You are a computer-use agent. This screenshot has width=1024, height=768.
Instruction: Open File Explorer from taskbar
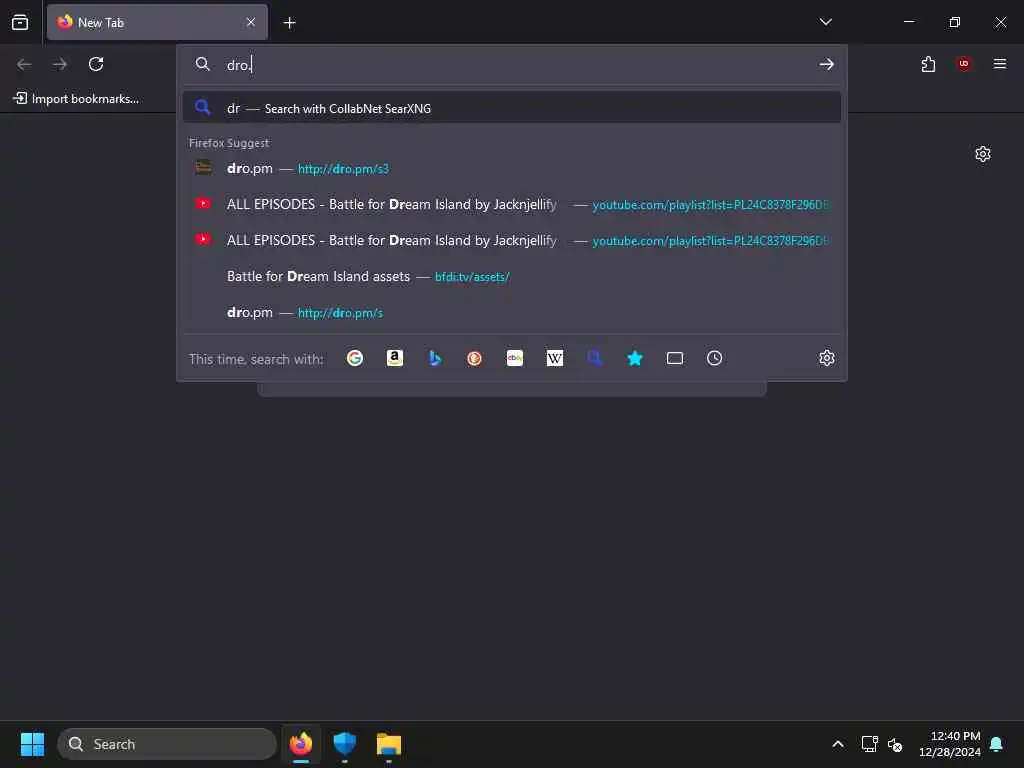(389, 744)
